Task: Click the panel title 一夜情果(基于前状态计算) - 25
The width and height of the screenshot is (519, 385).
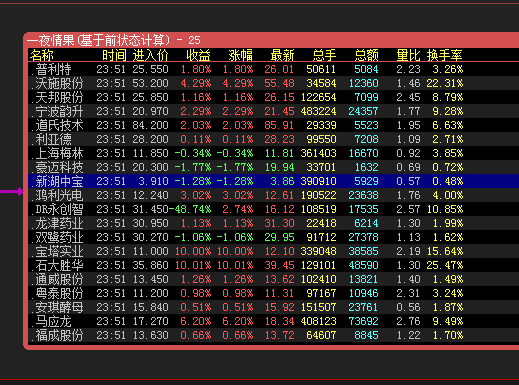Action: (x=114, y=41)
